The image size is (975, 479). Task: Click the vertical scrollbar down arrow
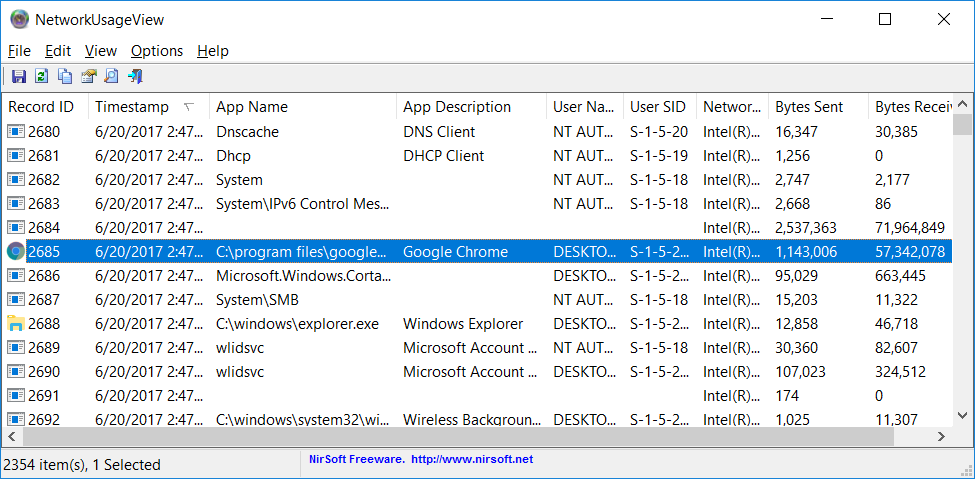pos(962,415)
